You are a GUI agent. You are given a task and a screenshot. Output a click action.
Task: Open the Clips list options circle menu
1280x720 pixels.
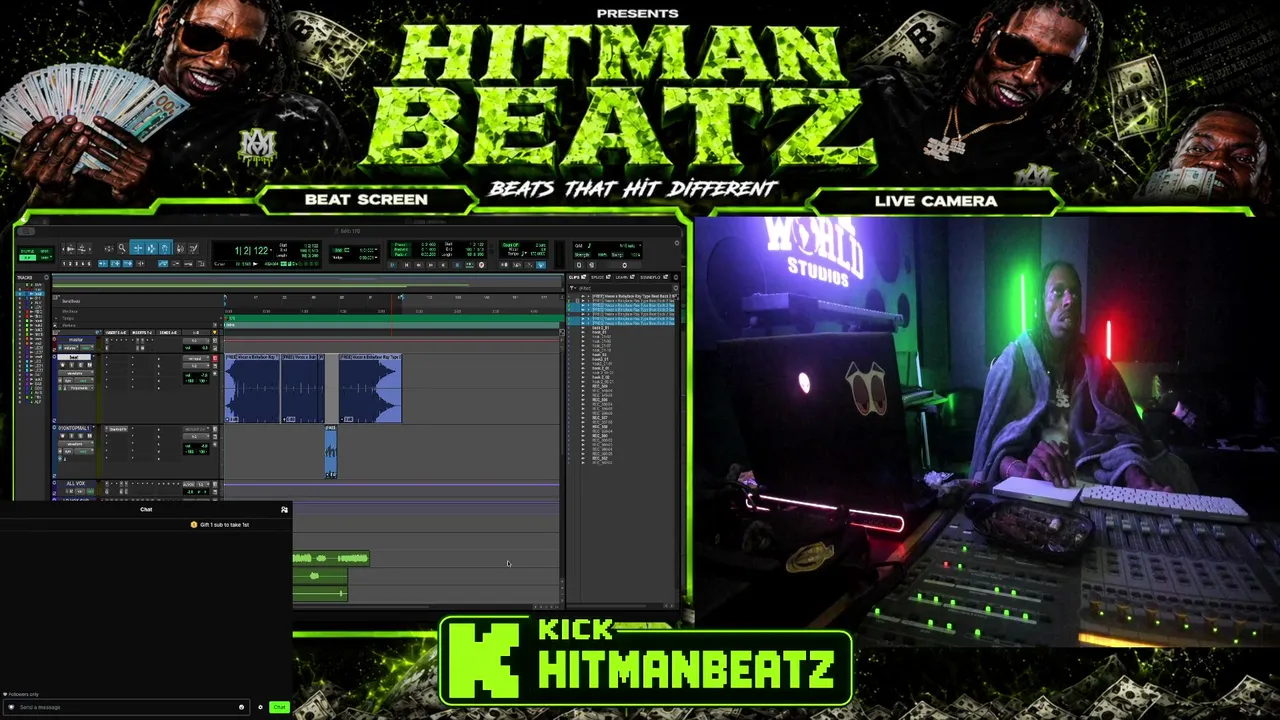[676, 277]
